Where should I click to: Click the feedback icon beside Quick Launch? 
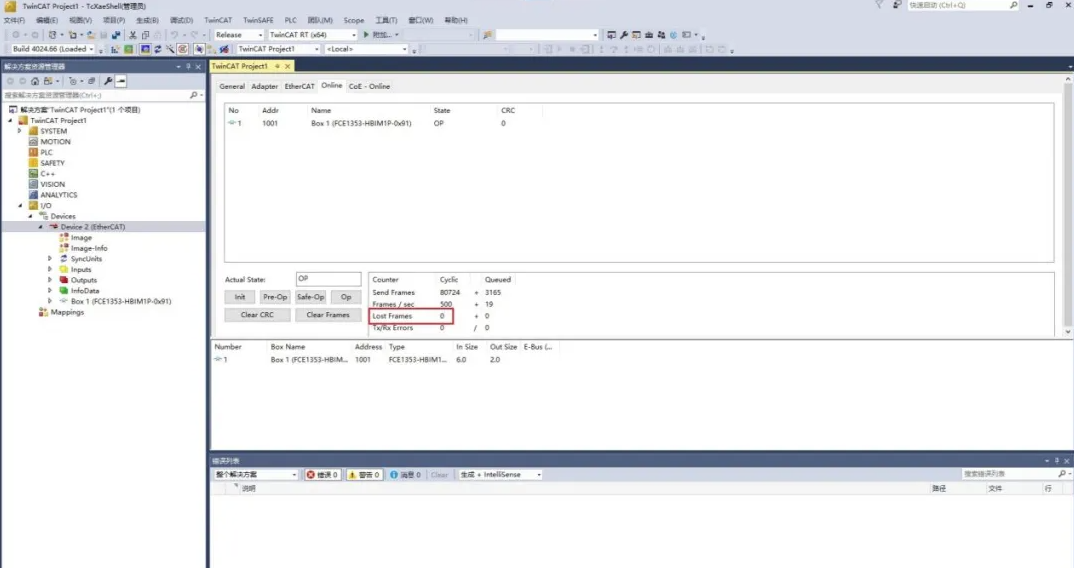pyautogui.click(x=897, y=5)
